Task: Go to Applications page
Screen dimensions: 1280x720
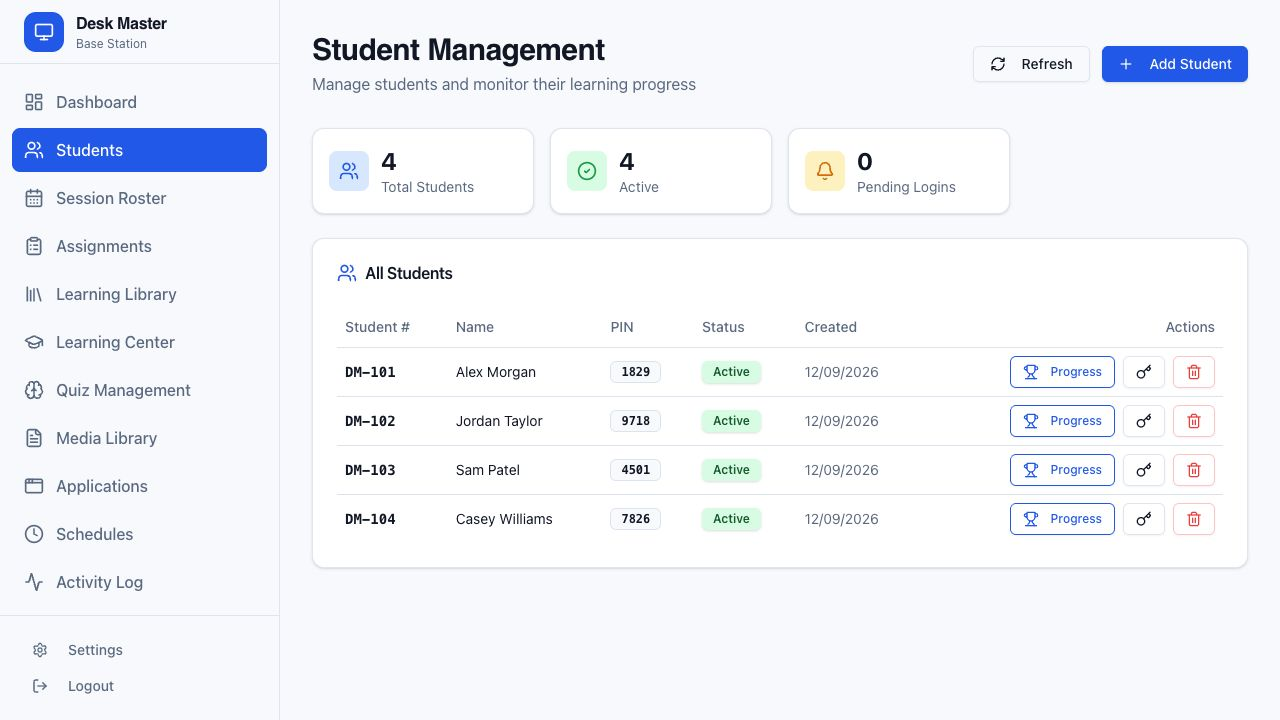Action: (139, 486)
